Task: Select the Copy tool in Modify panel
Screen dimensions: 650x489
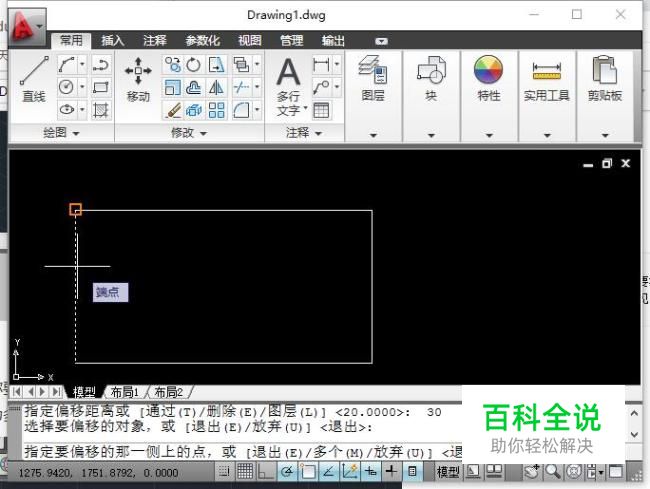Action: click(173, 64)
